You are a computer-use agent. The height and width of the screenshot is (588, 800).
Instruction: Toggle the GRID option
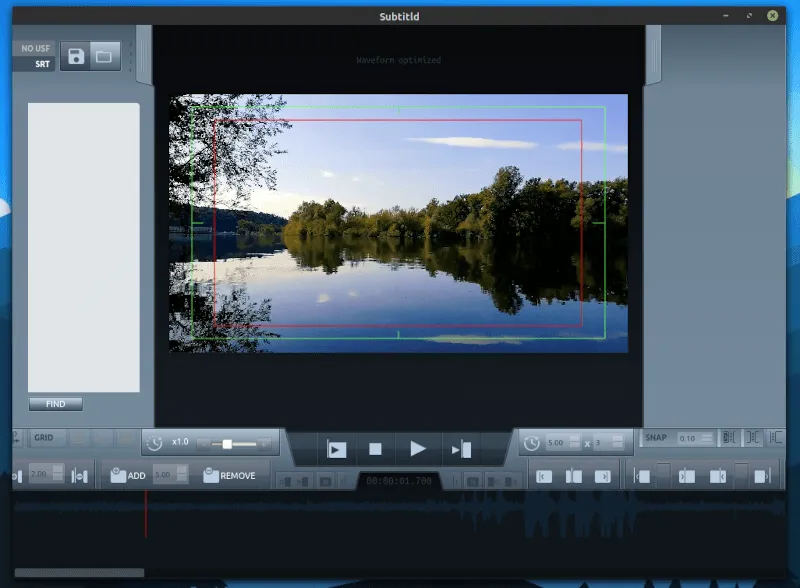coord(44,438)
